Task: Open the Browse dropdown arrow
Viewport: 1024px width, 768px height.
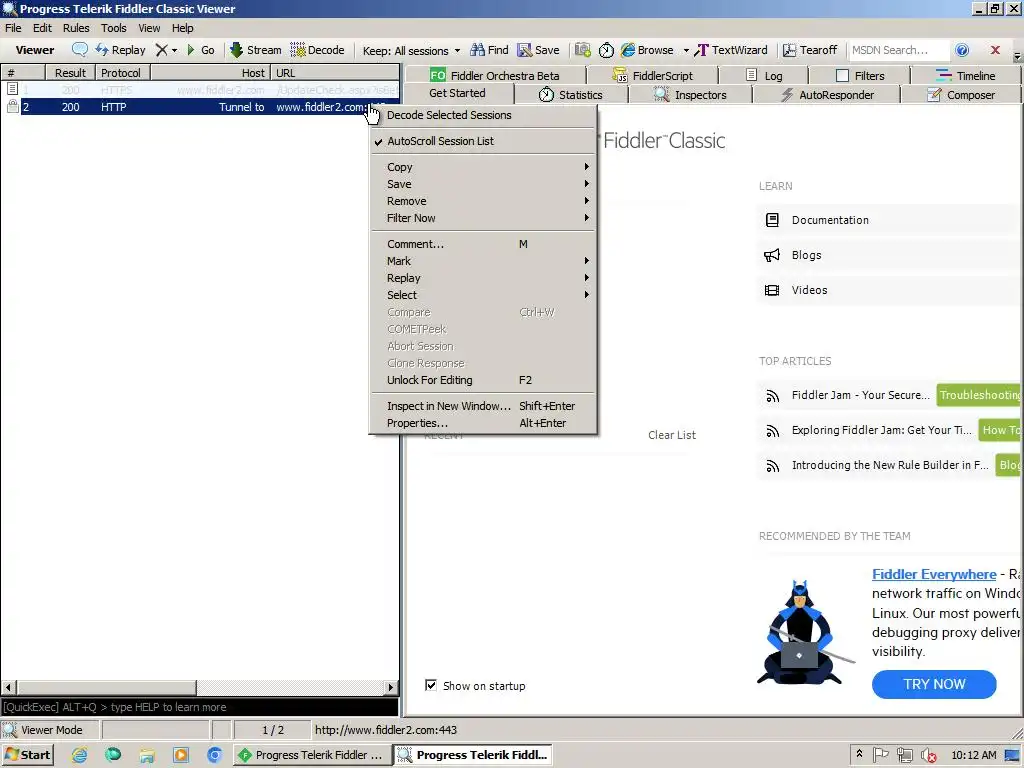Action: [x=686, y=50]
